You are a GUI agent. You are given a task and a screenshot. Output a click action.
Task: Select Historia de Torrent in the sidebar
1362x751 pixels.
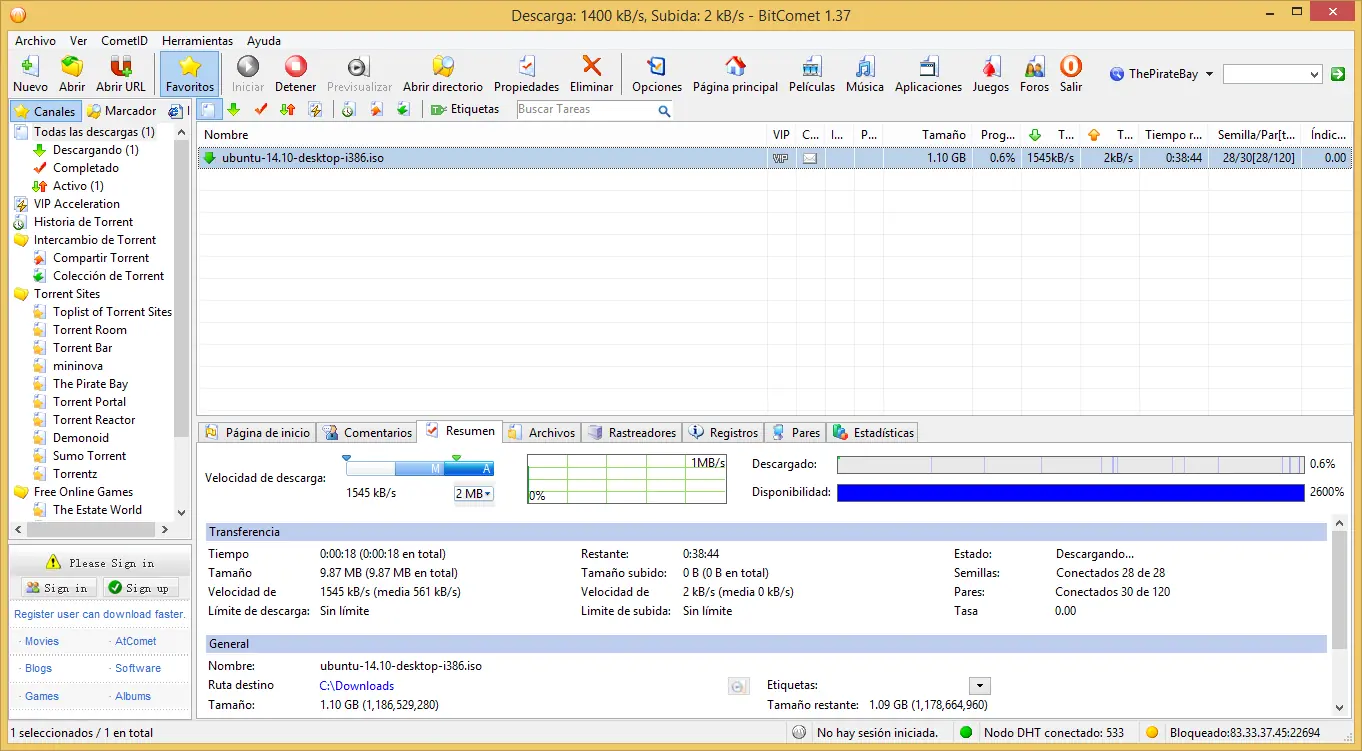[83, 222]
